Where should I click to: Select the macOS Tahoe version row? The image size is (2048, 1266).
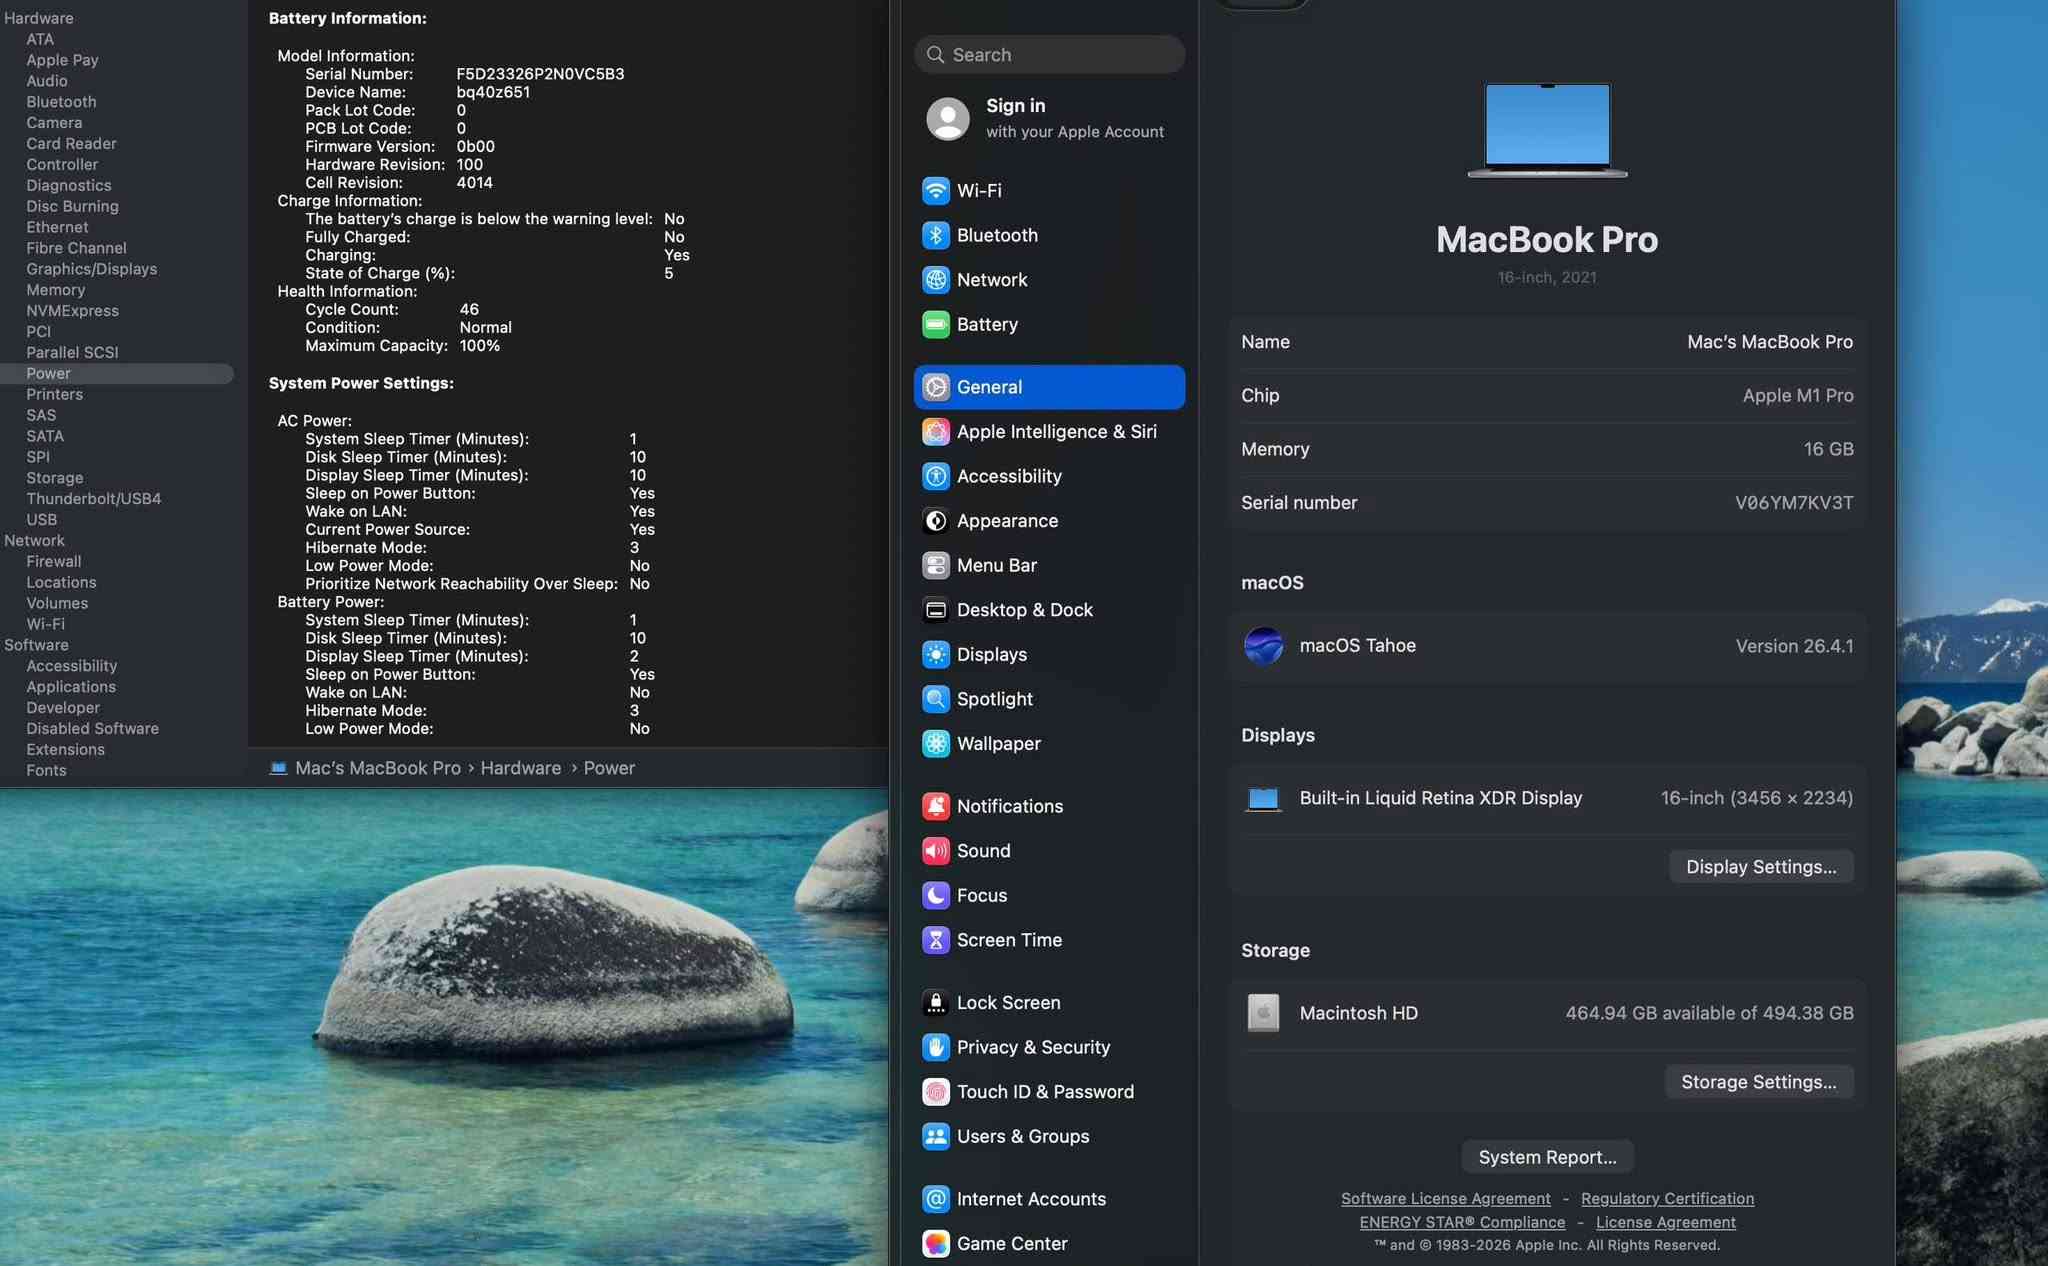coord(1547,646)
